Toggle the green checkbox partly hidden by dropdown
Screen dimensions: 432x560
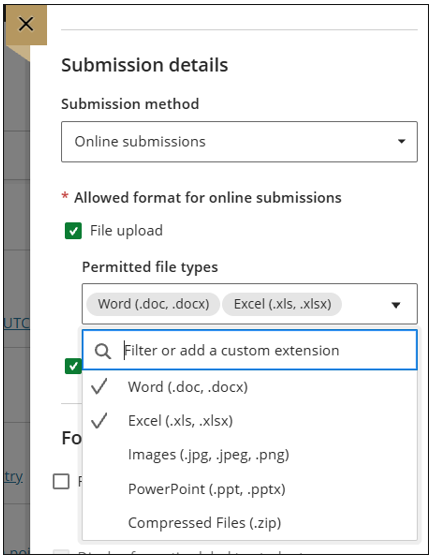pyautogui.click(x=73, y=366)
